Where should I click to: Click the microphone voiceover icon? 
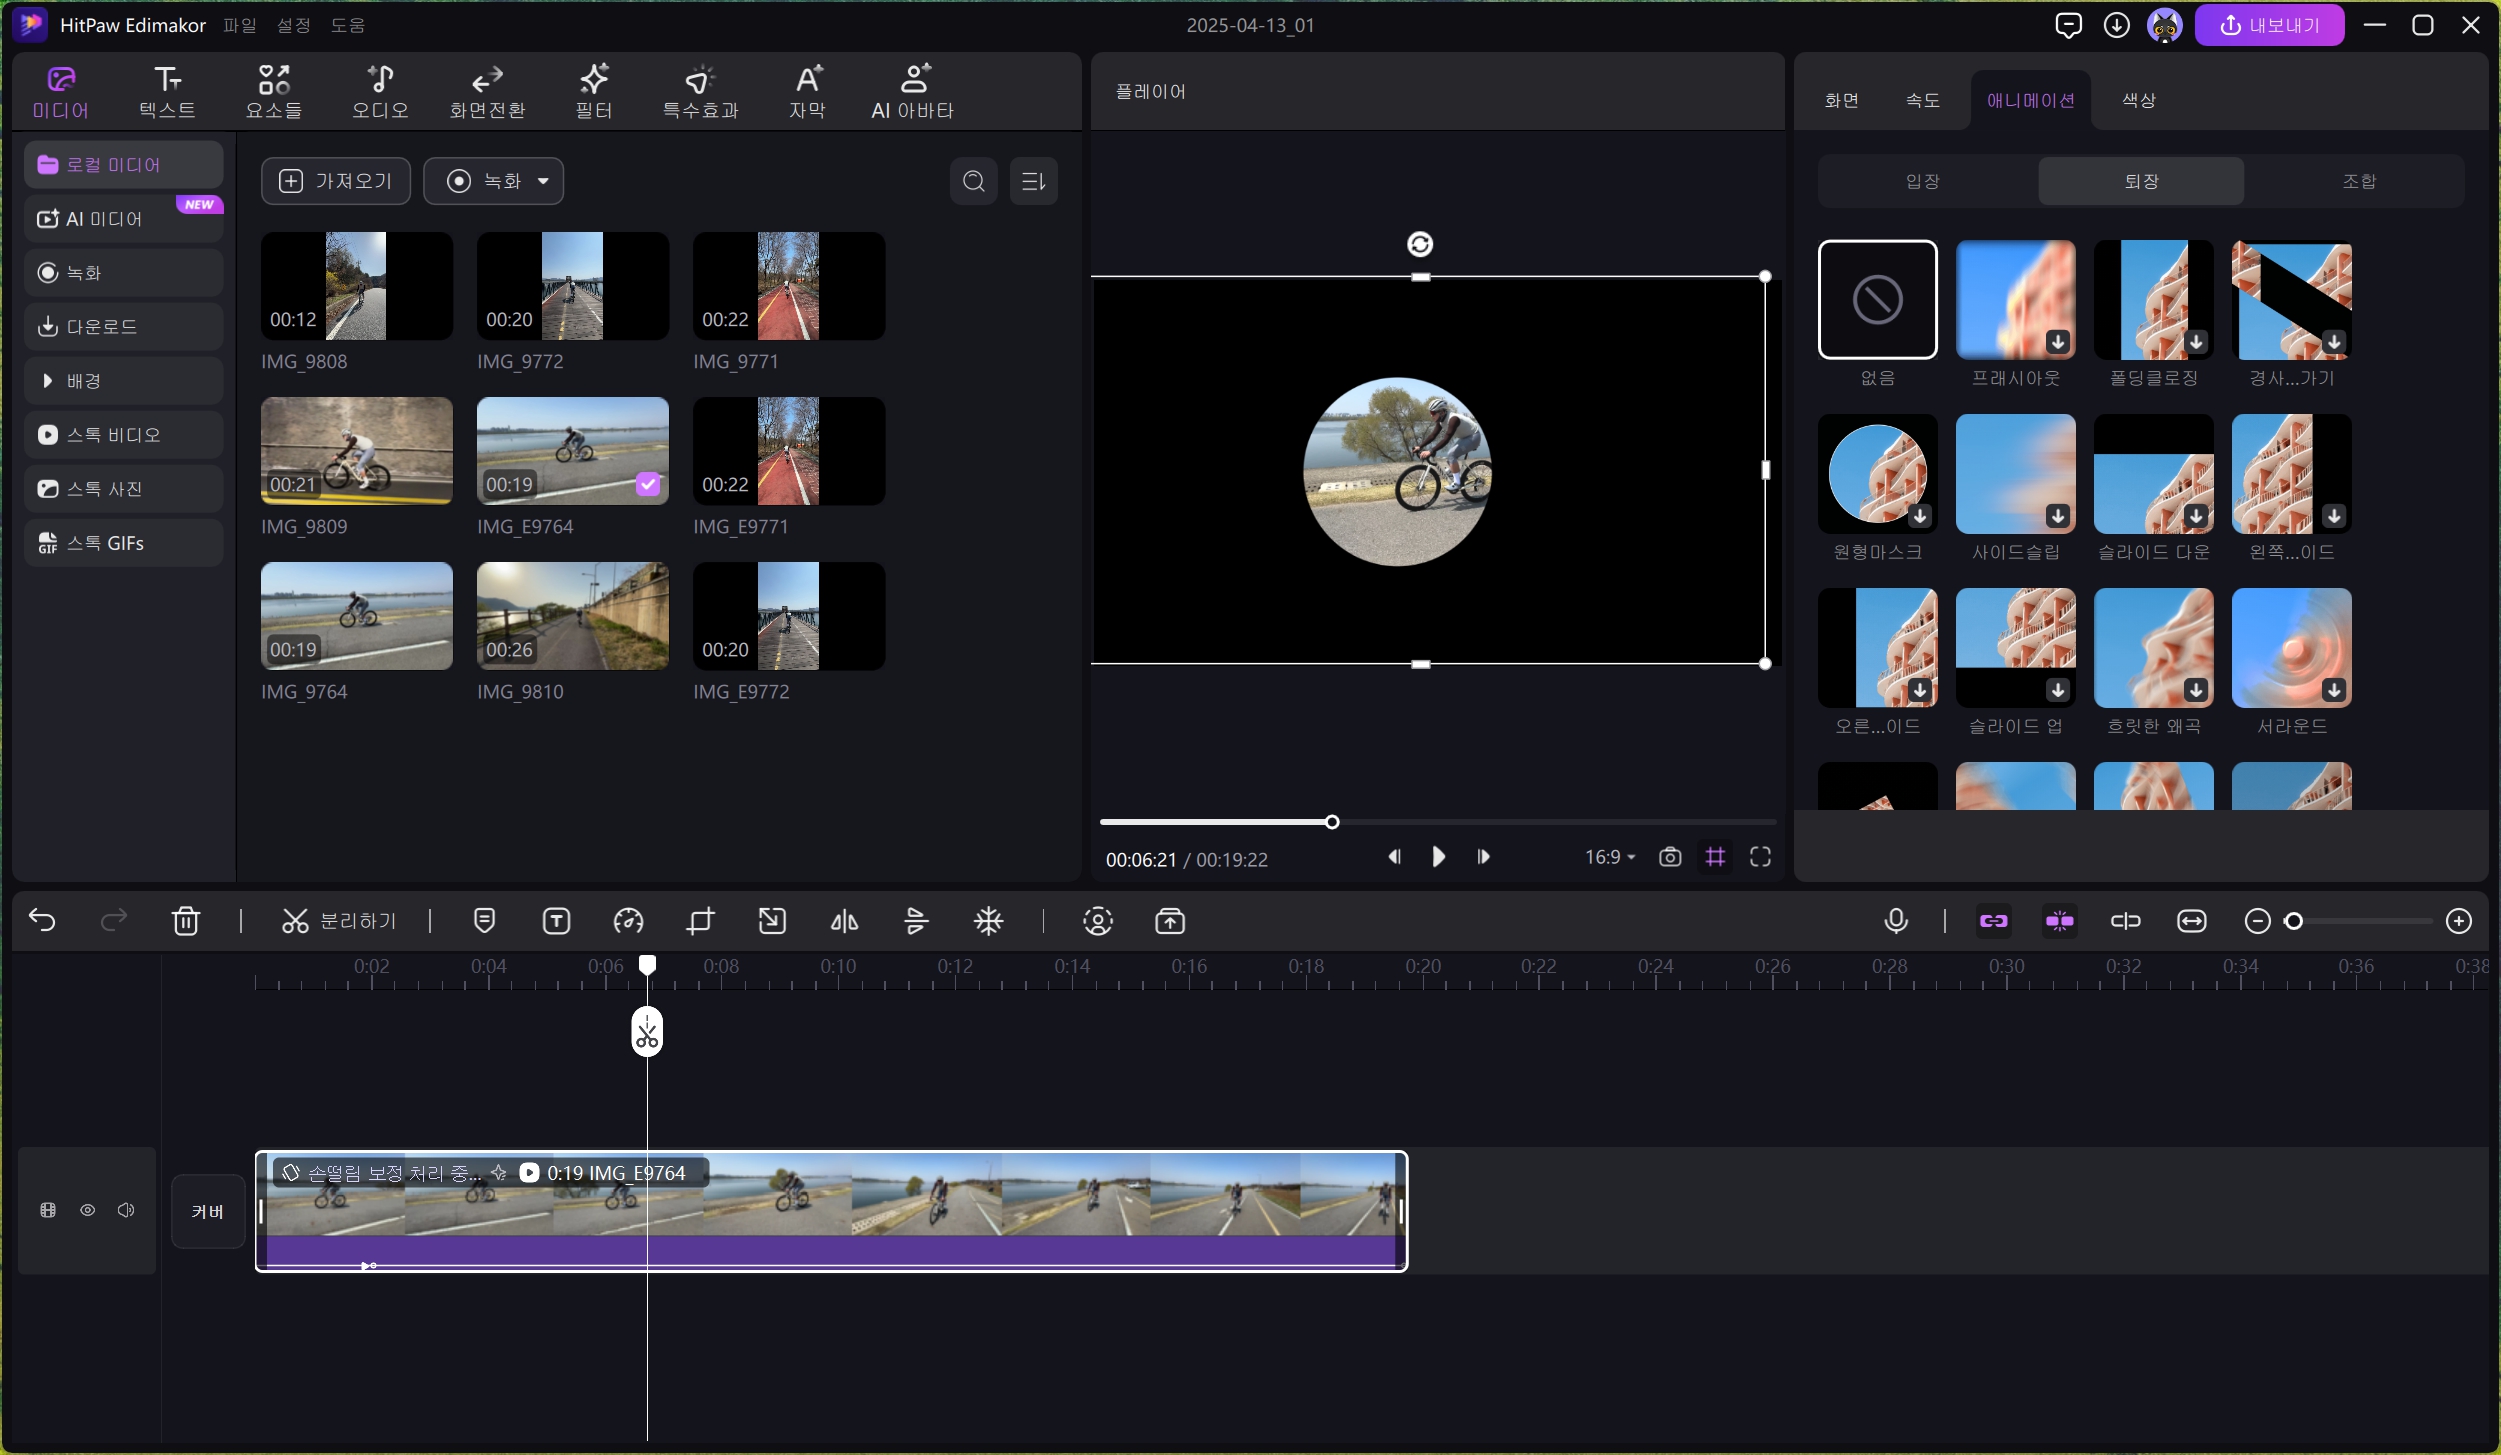pos(1895,921)
